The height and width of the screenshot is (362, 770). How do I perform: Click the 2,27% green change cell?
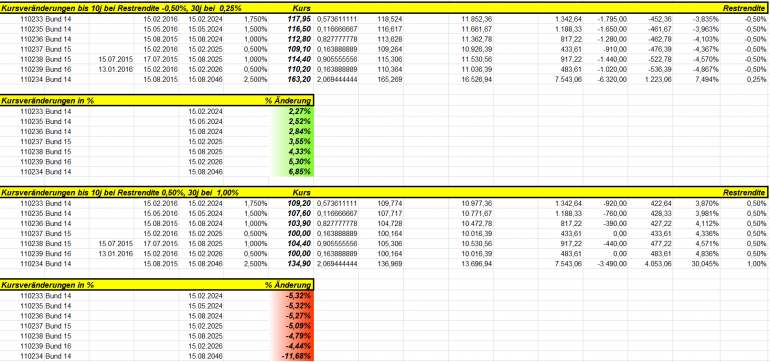click(291, 111)
